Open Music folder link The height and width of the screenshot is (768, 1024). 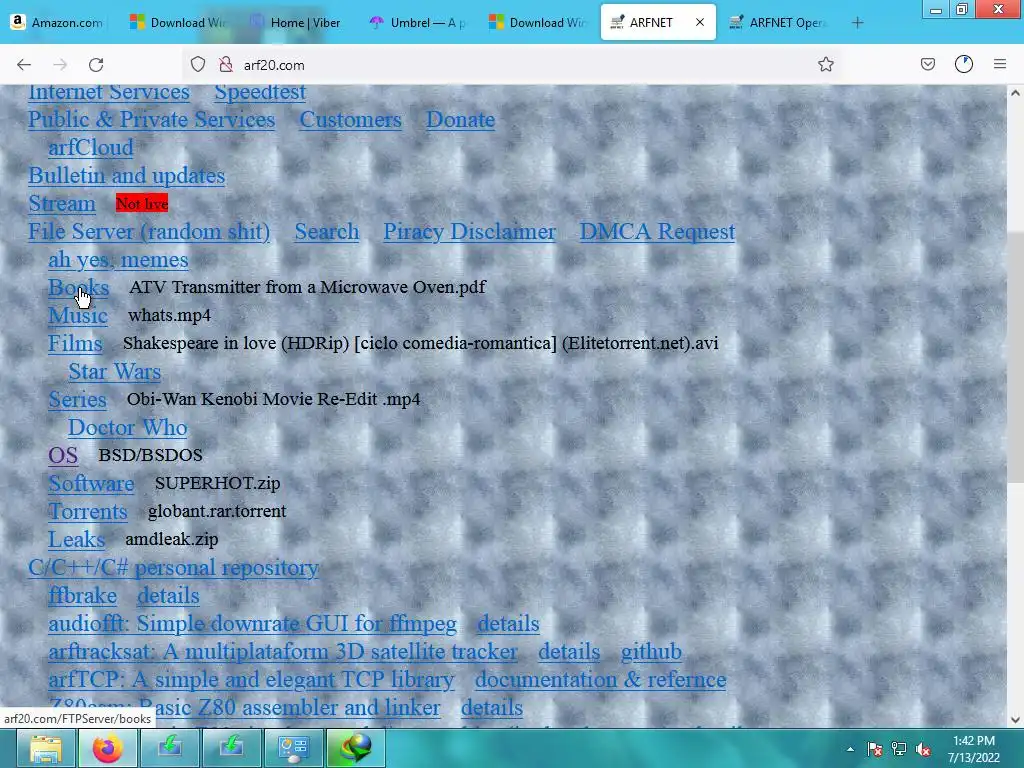(78, 316)
